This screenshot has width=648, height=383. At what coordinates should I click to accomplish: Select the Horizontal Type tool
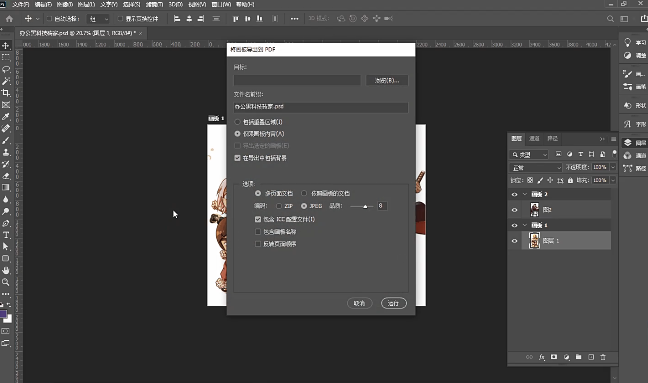point(6,235)
